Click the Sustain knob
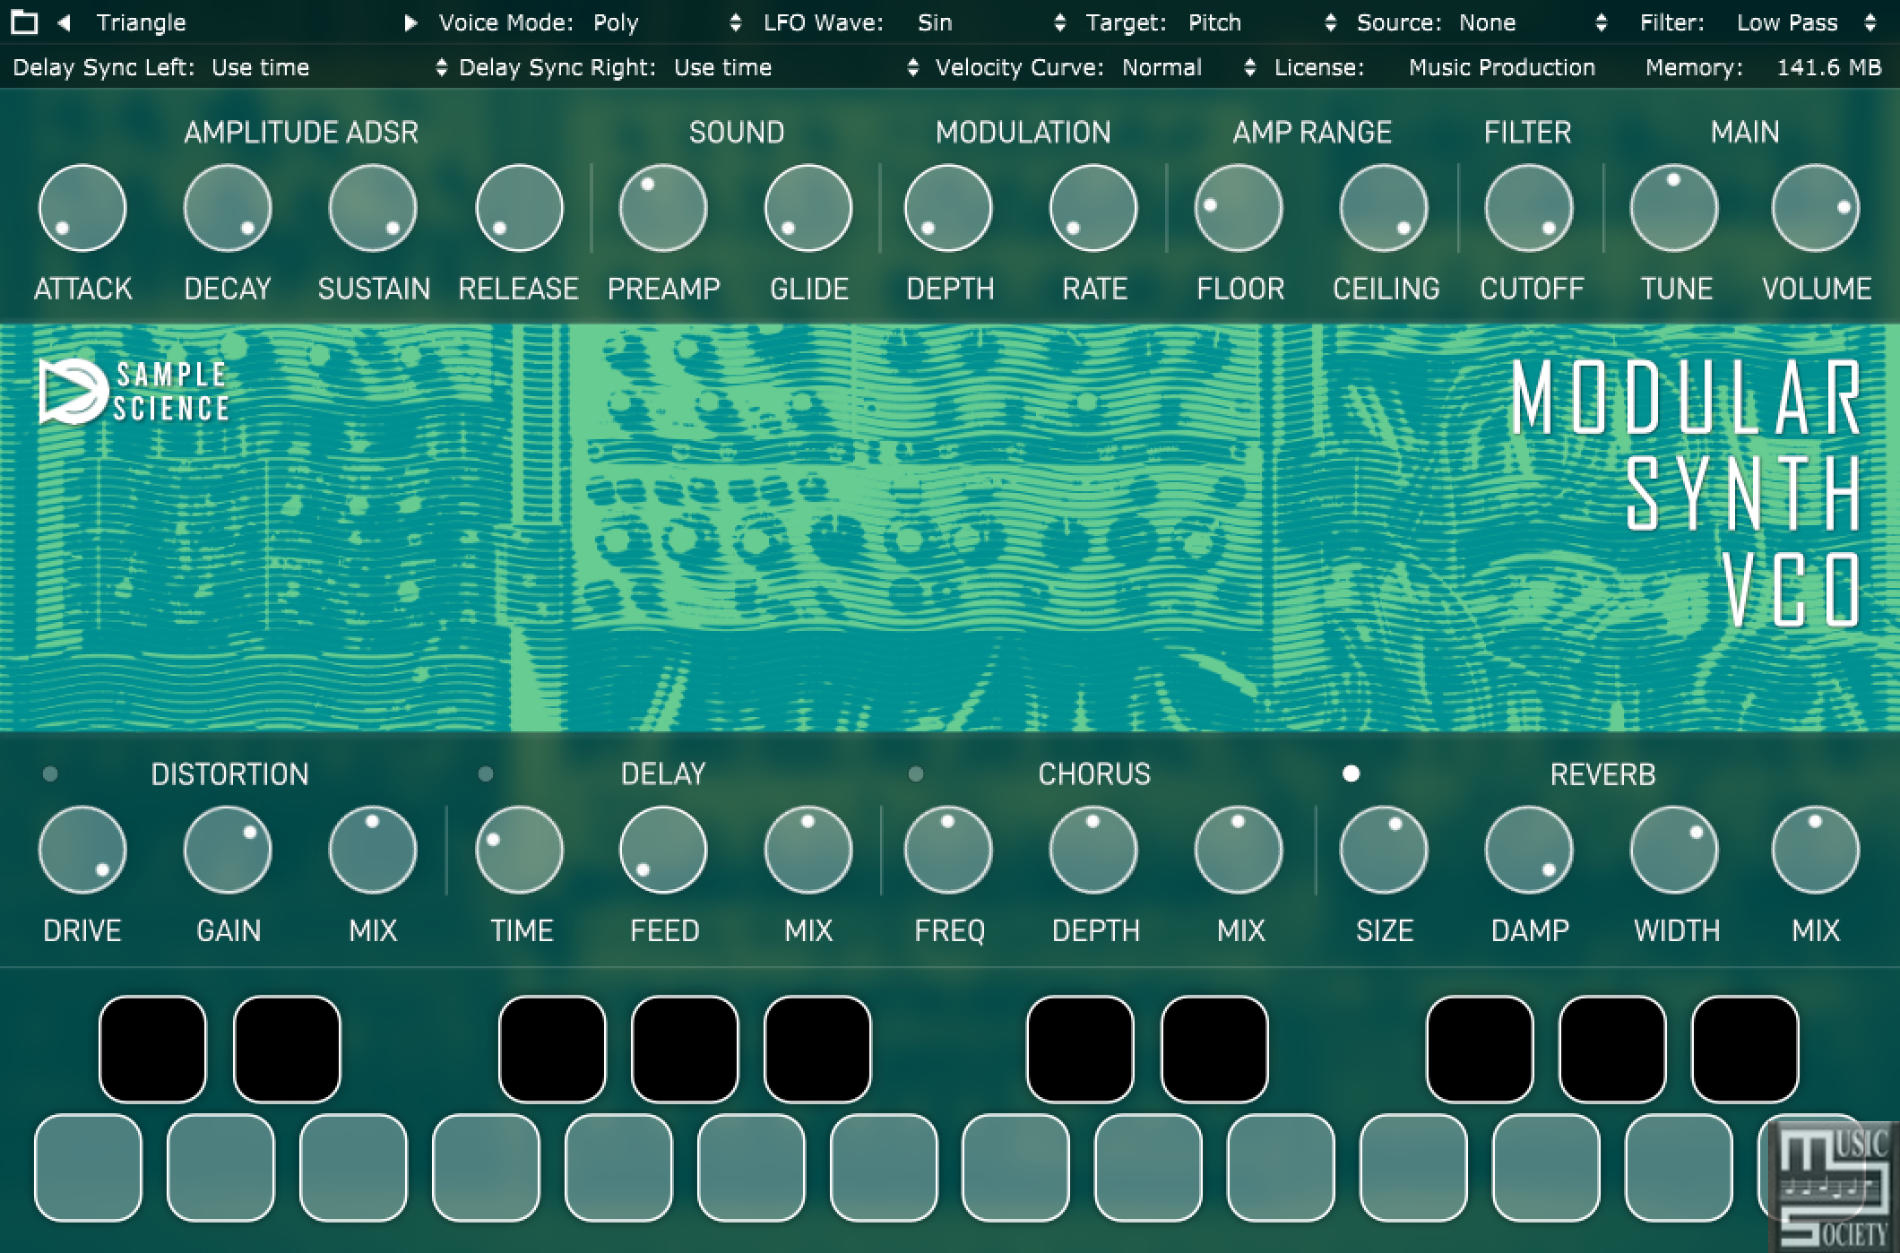 [x=372, y=208]
